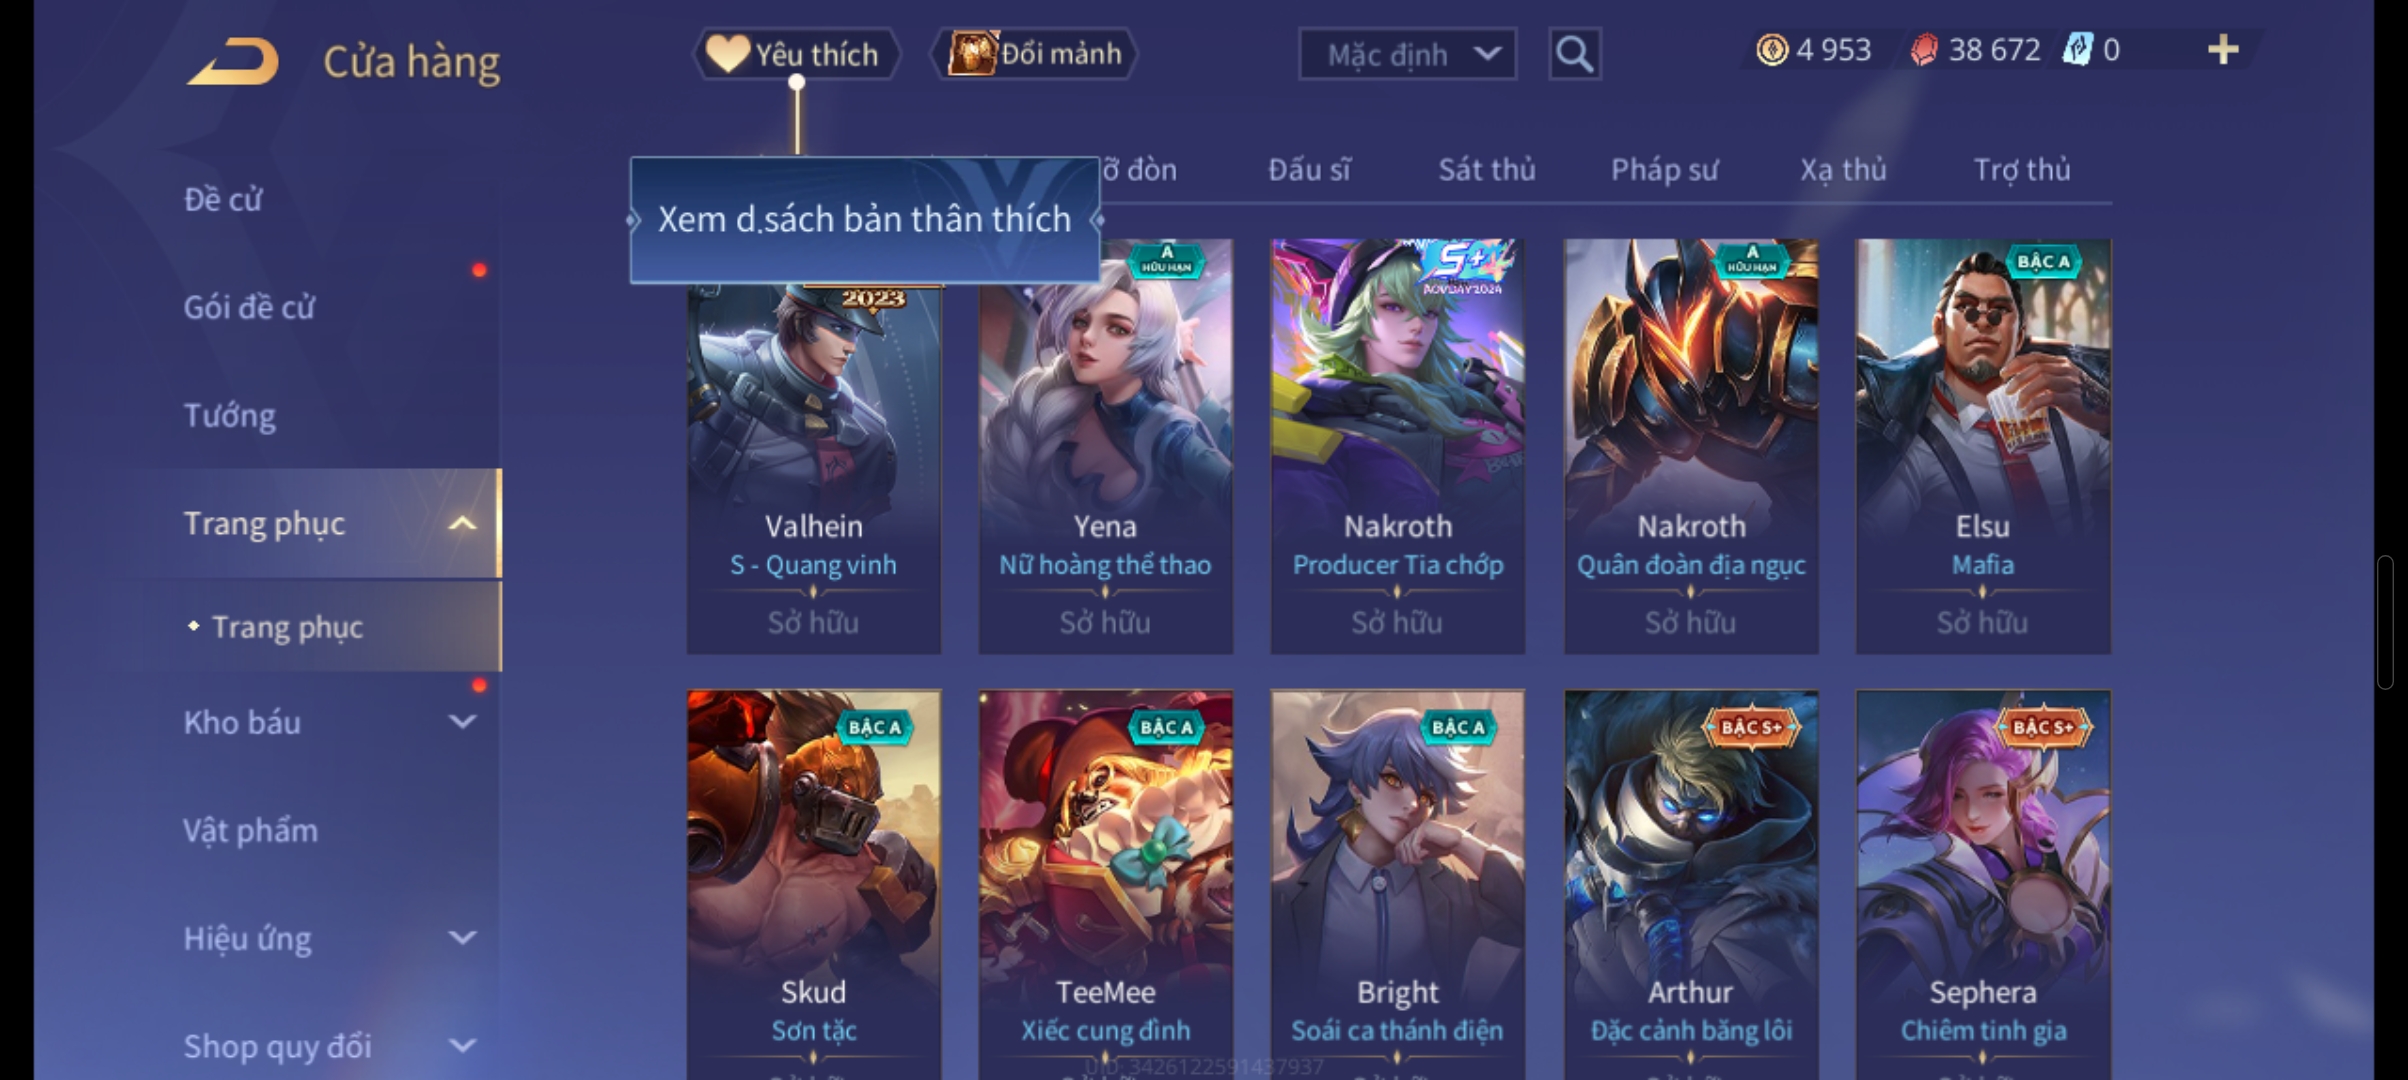The image size is (2408, 1080).
Task: Open the Yena Nữ hoàng thể thao card
Action: pyautogui.click(x=1105, y=446)
